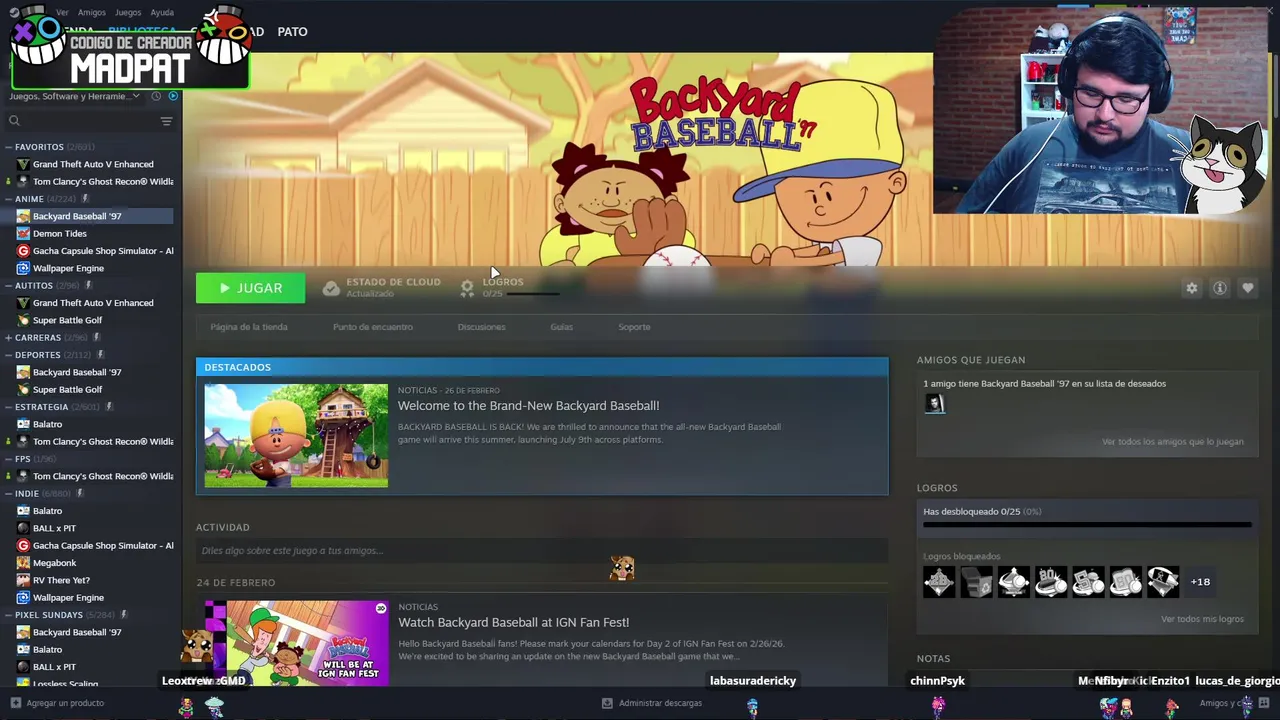
Task: Expand the CARRERAS category
Action: pos(9,337)
